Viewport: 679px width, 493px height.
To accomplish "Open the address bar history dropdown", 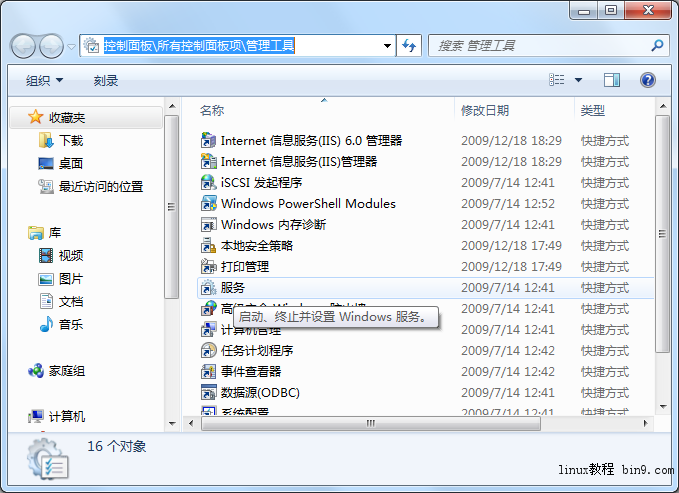I will 387,45.
